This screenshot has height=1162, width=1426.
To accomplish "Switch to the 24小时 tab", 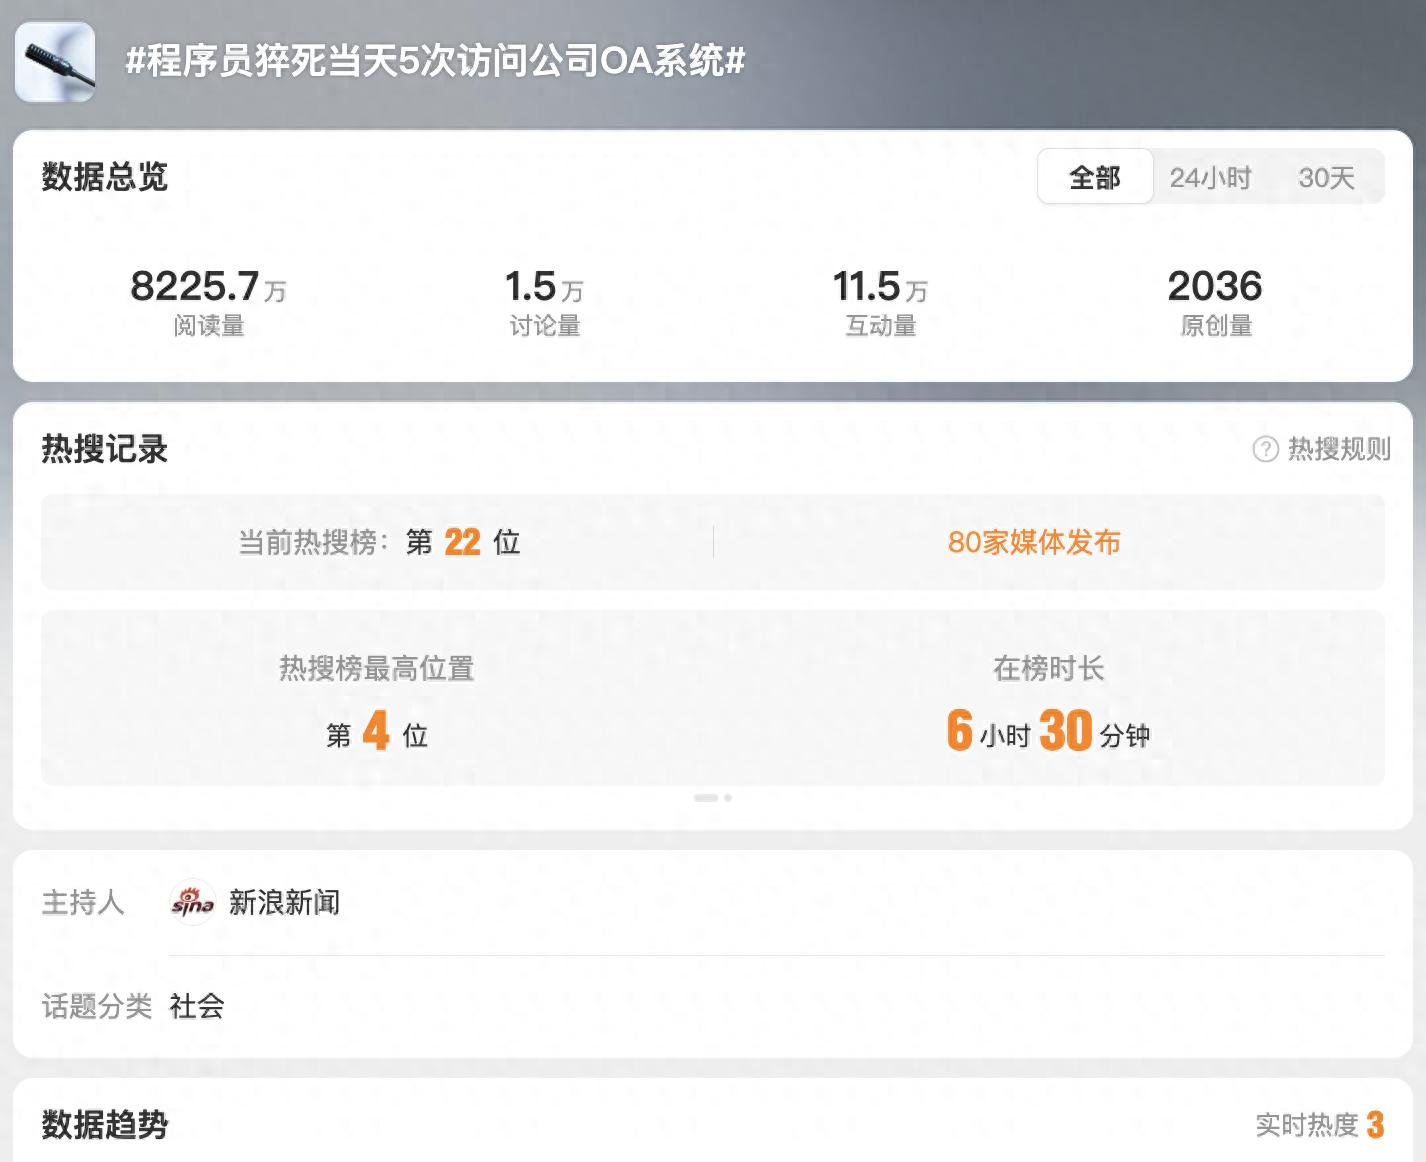I will (x=1210, y=177).
